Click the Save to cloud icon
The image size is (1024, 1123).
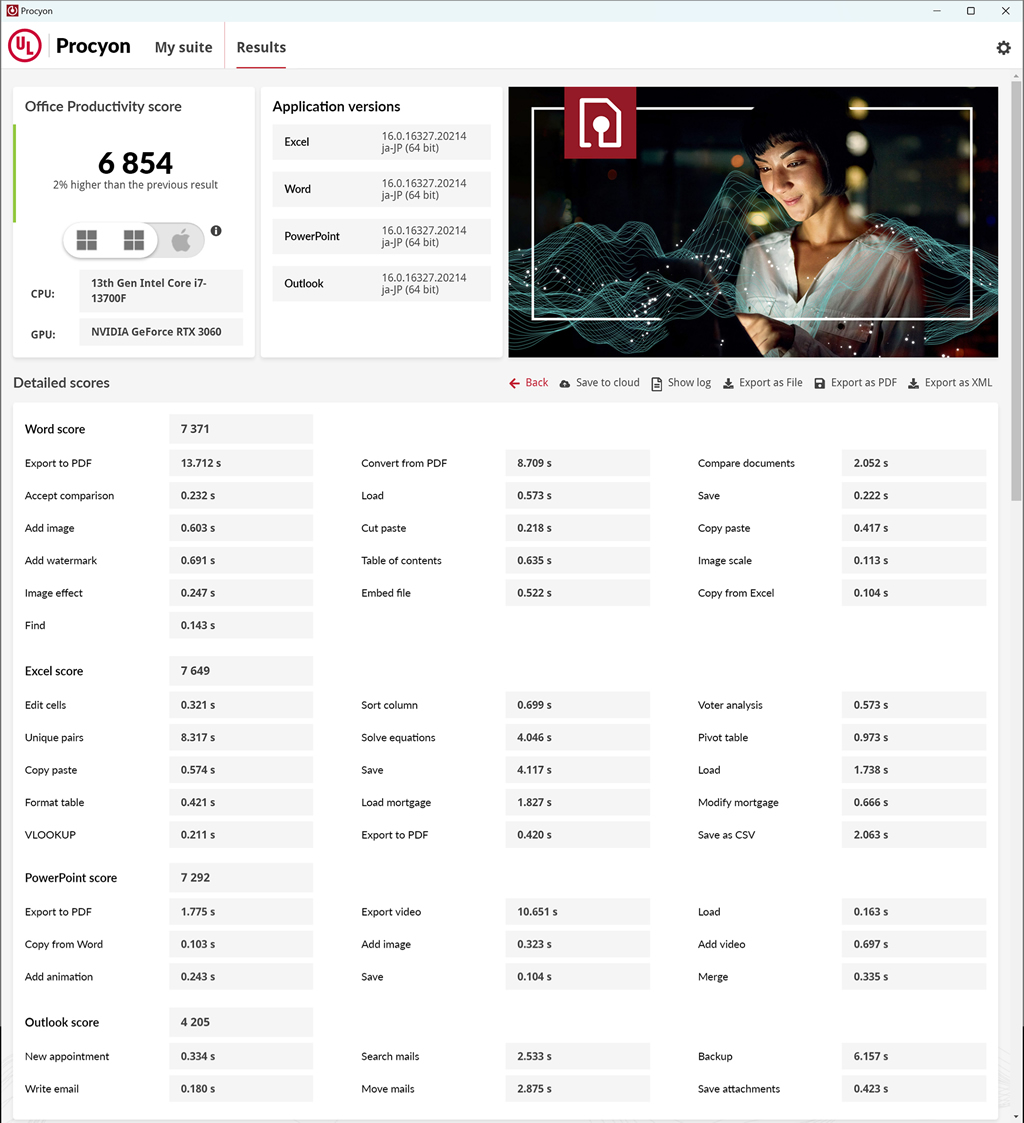(565, 383)
